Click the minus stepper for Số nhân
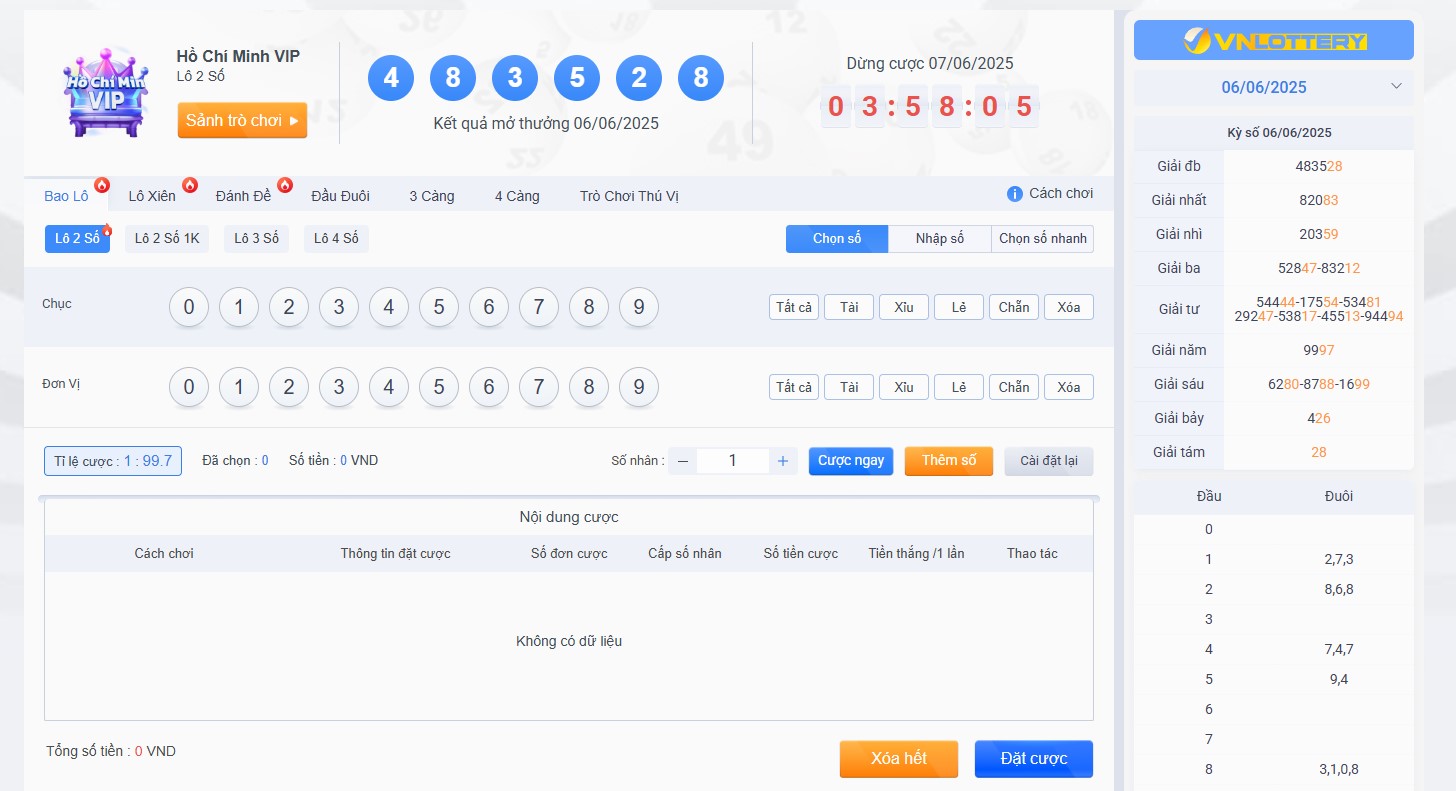Viewport: 1456px width, 791px height. [x=683, y=461]
